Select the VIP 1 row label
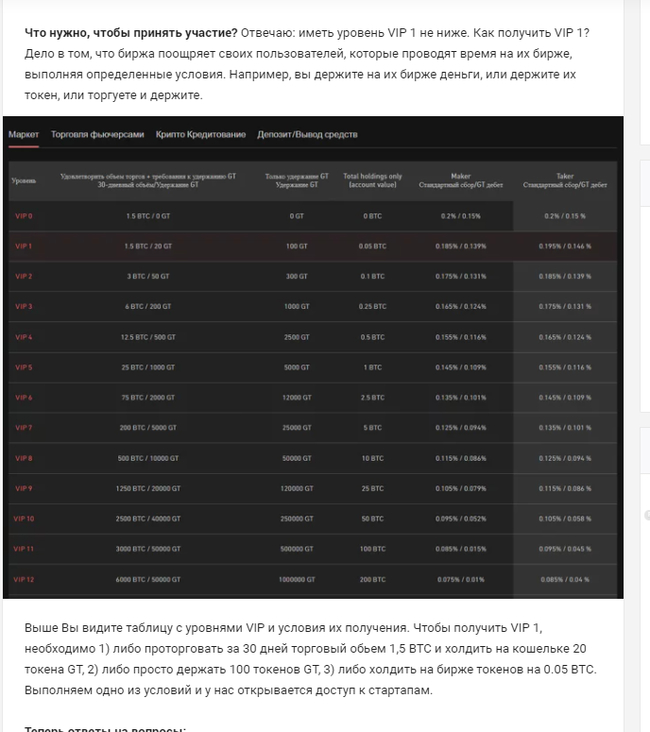 [22, 246]
